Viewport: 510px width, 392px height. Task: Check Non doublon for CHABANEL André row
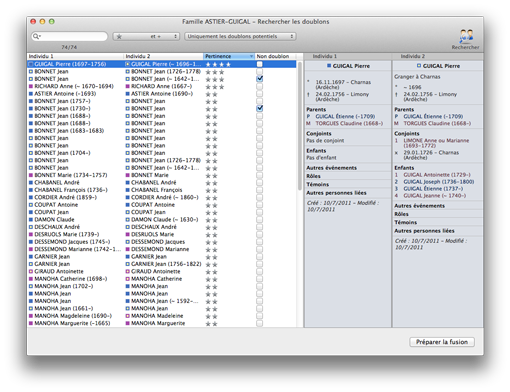point(260,183)
